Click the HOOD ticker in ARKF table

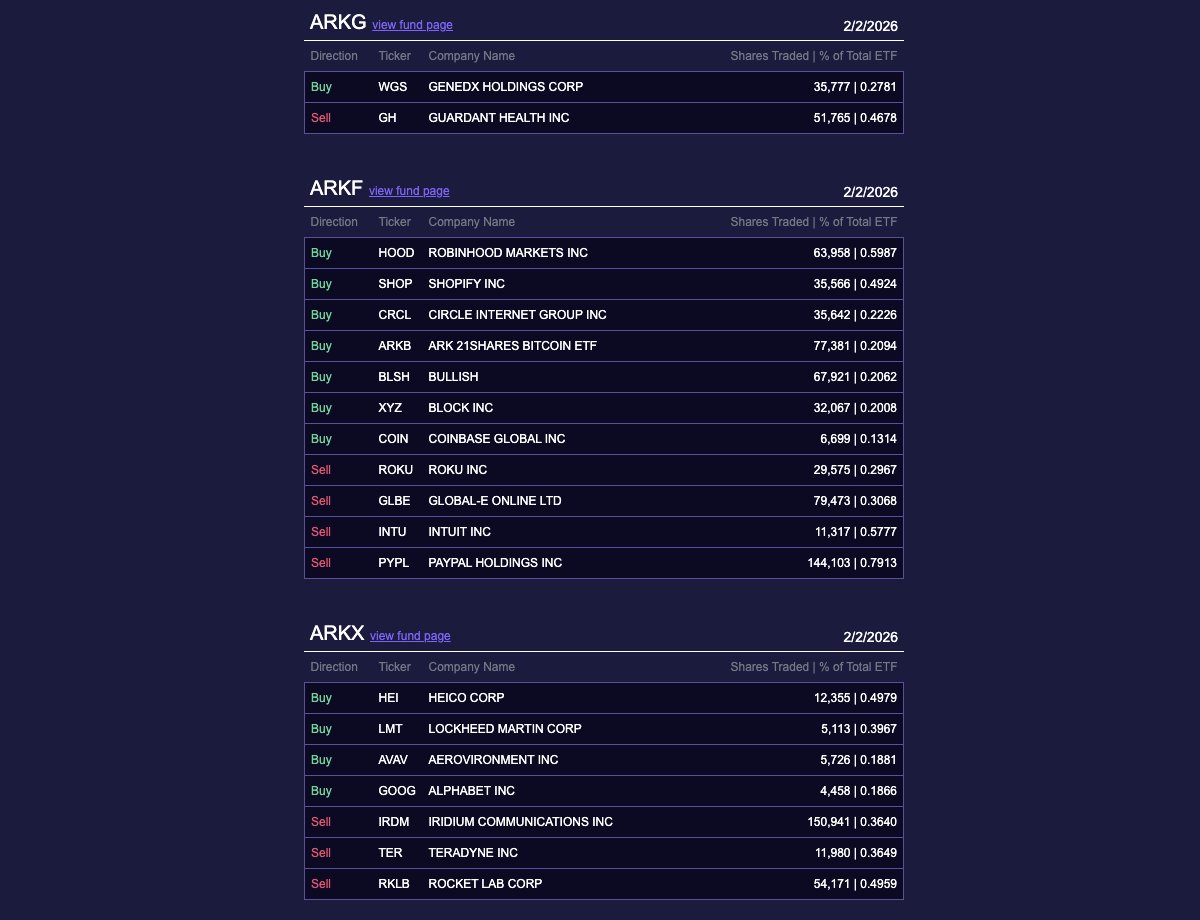(x=396, y=253)
